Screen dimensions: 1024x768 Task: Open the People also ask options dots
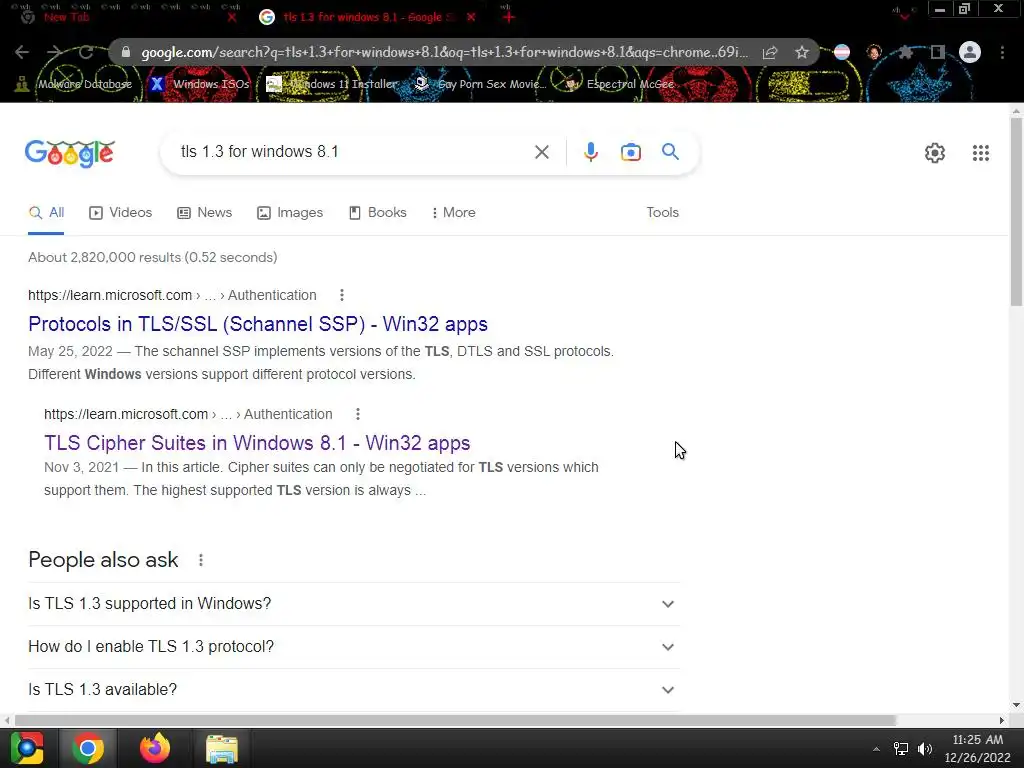(x=201, y=560)
